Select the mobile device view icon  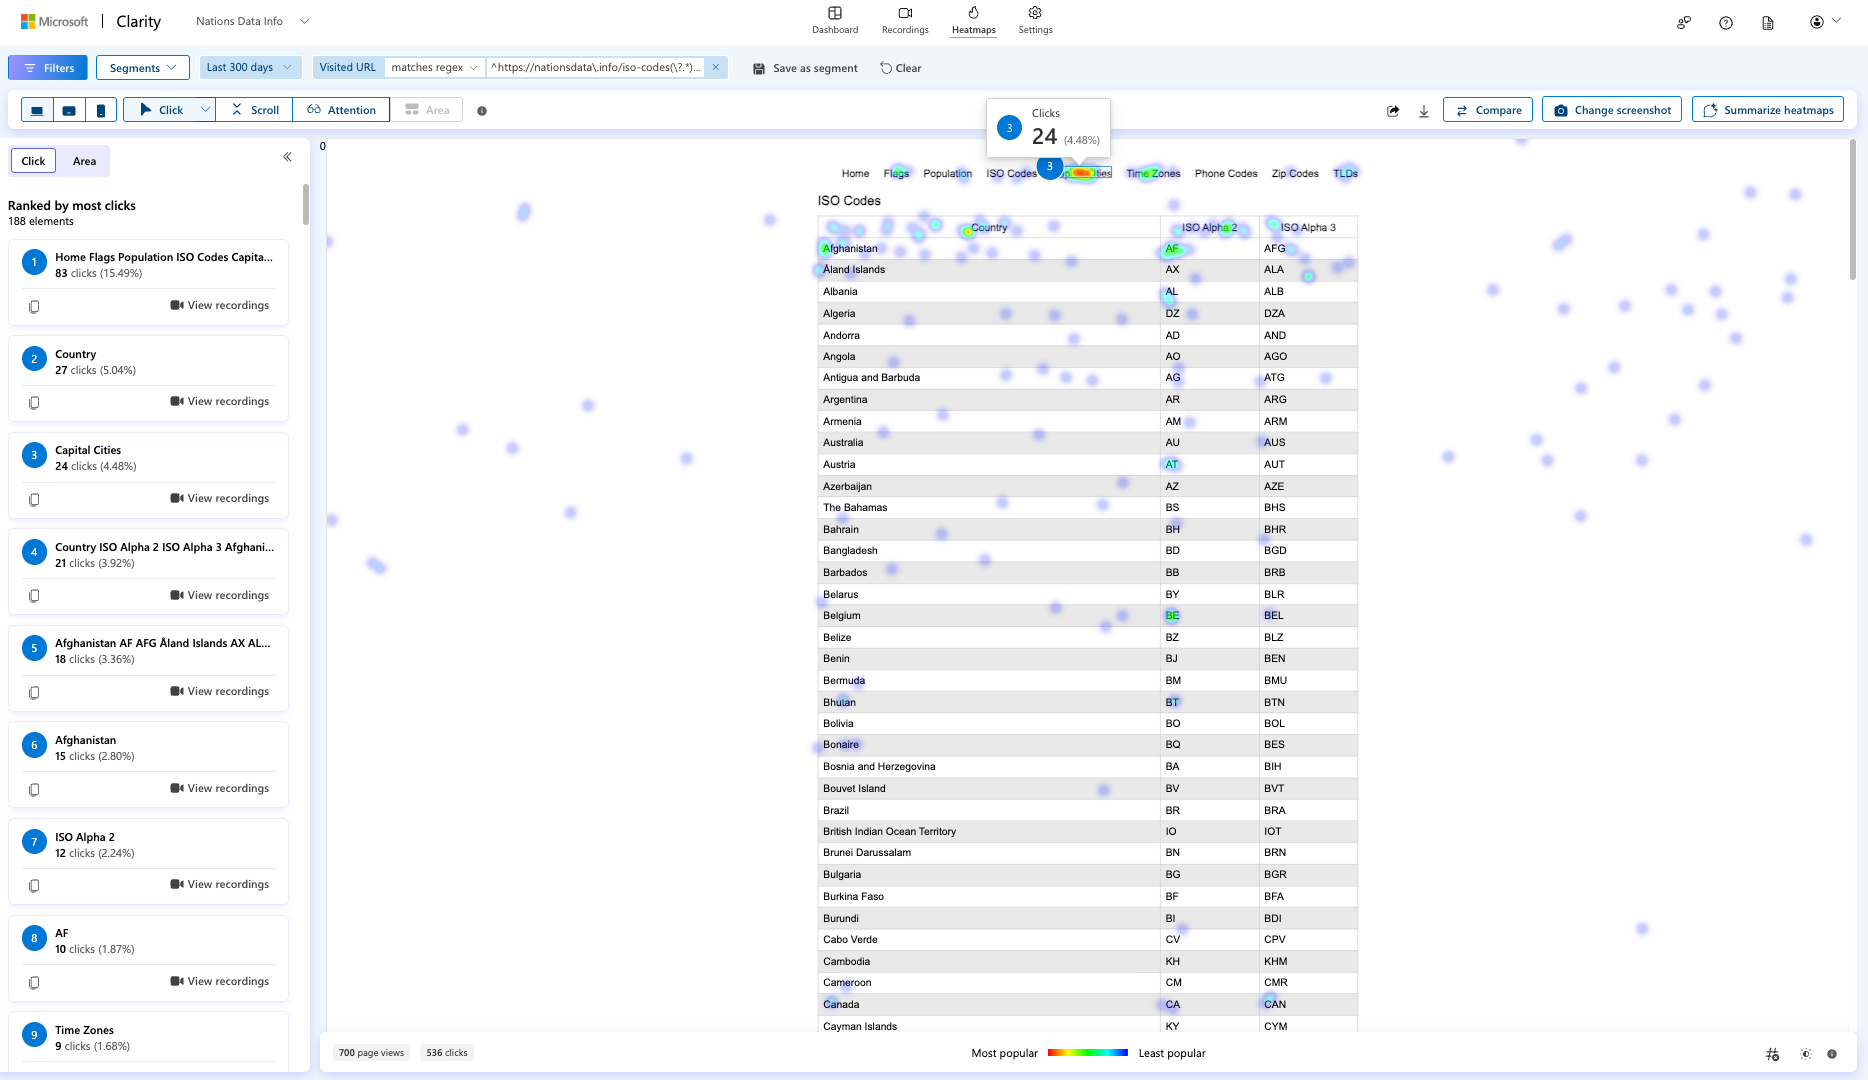[x=101, y=110]
